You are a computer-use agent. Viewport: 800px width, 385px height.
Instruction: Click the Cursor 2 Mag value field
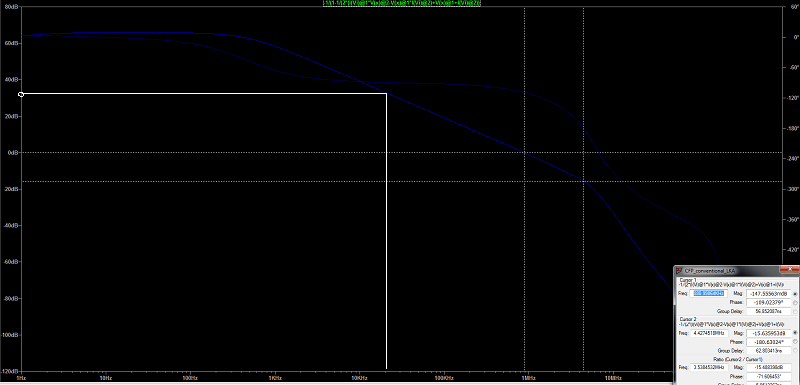(768, 333)
